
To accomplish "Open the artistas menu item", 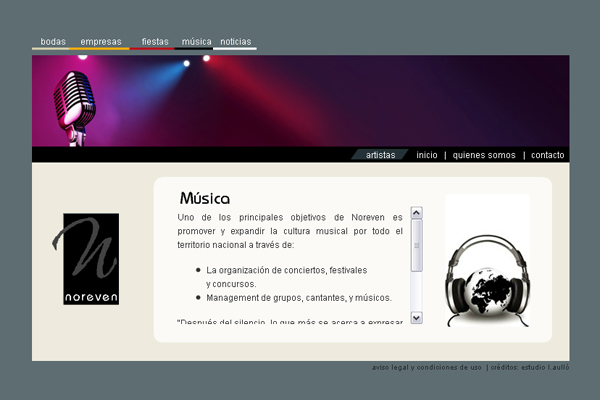I will pos(381,155).
